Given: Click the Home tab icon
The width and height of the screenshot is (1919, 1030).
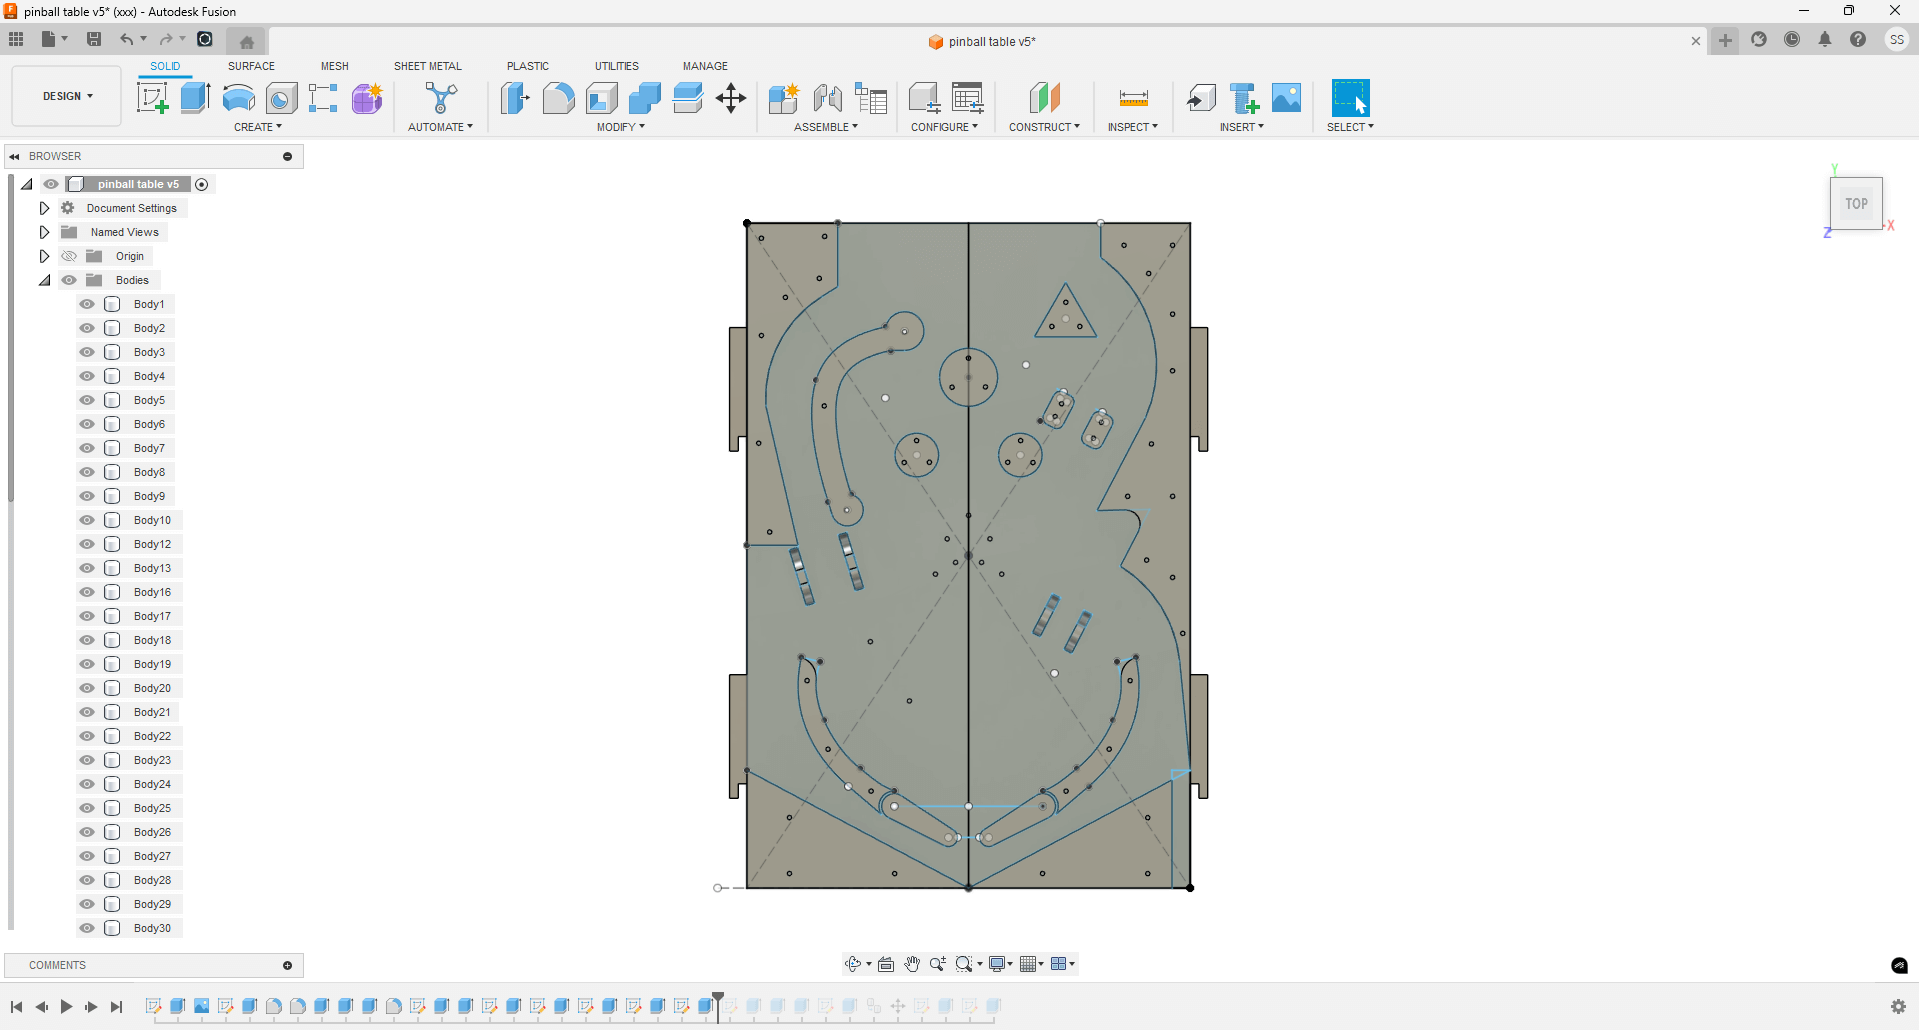Looking at the screenshot, I should [x=247, y=41].
